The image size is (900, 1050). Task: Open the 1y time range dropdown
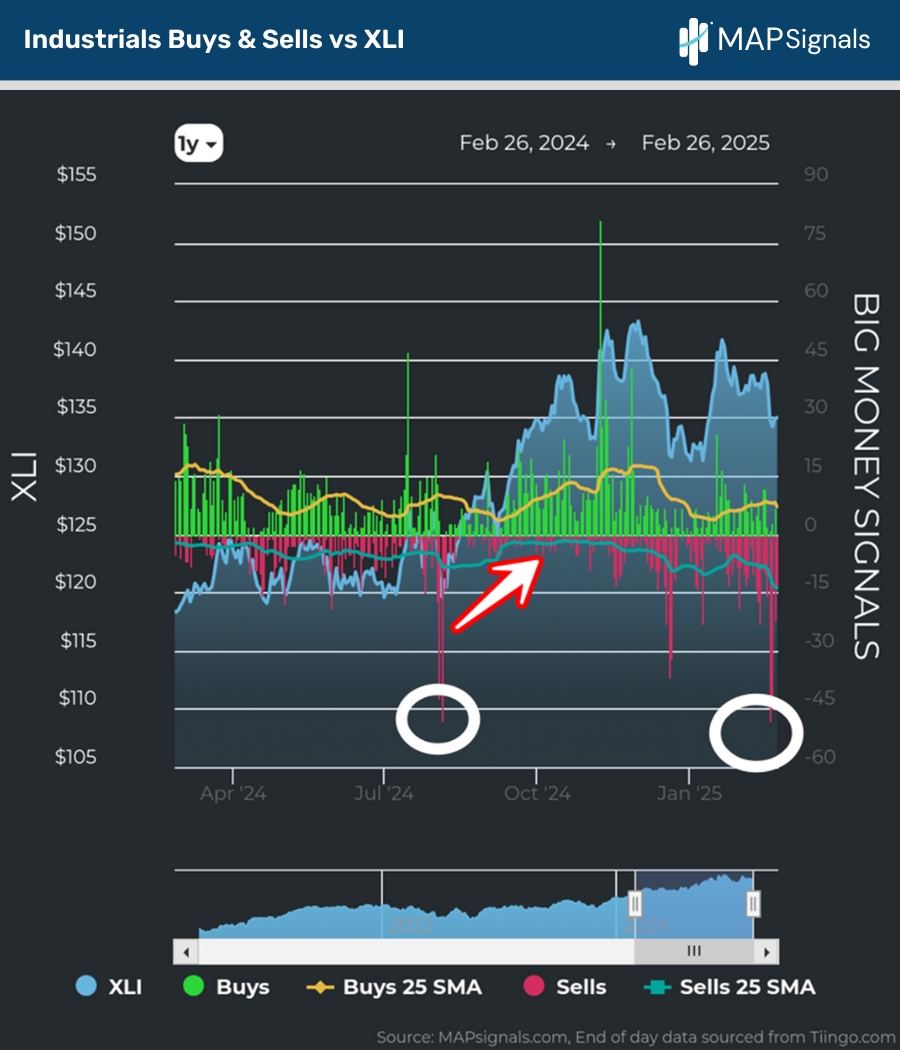[198, 143]
